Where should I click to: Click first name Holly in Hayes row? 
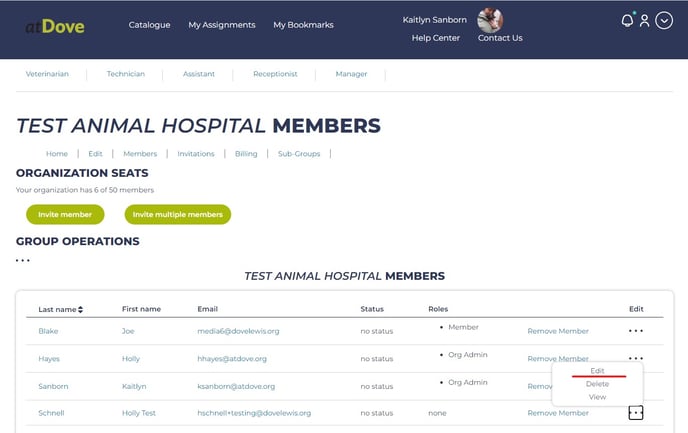[x=131, y=358]
